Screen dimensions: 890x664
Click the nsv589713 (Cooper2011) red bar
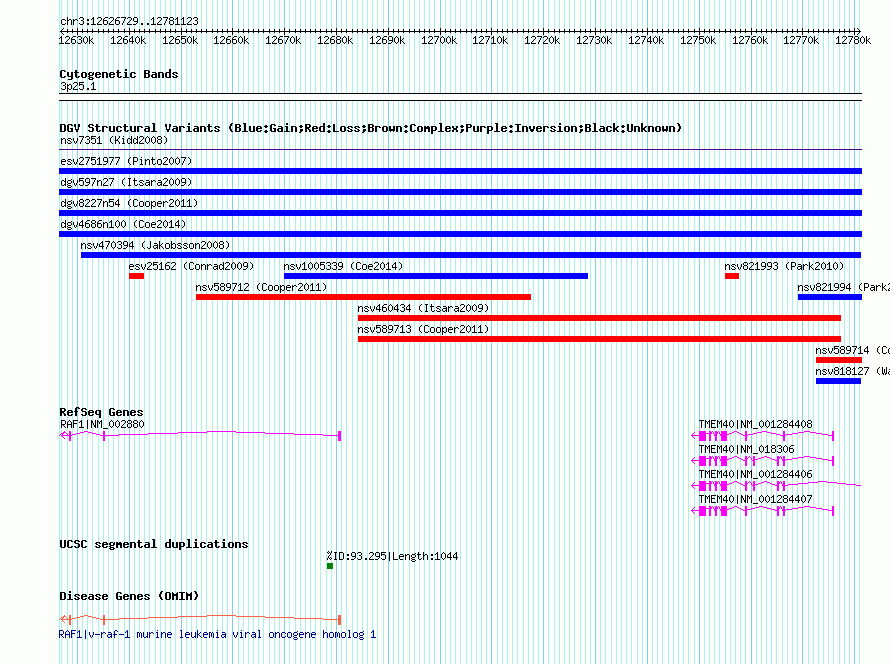599,339
